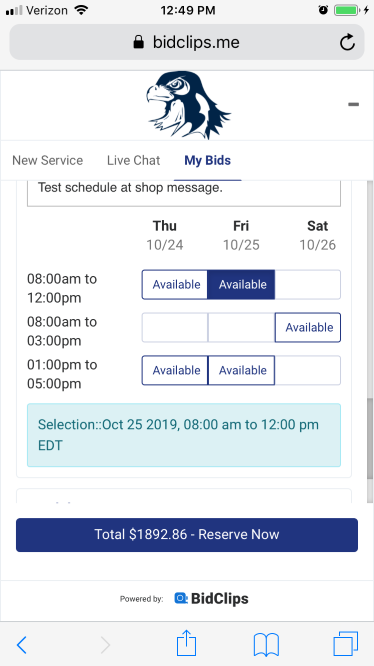Click the page scrollbar thumb
Viewport: 374px width, 666px height.
370,439
